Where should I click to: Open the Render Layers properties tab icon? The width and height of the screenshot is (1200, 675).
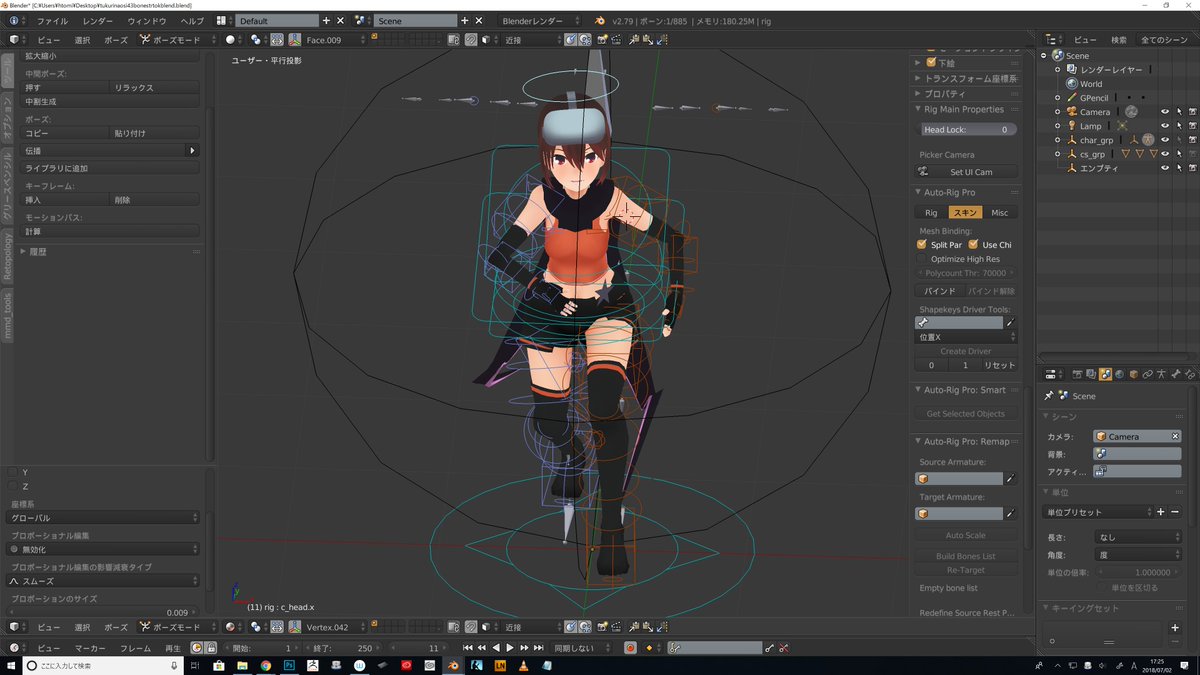pyautogui.click(x=1091, y=374)
